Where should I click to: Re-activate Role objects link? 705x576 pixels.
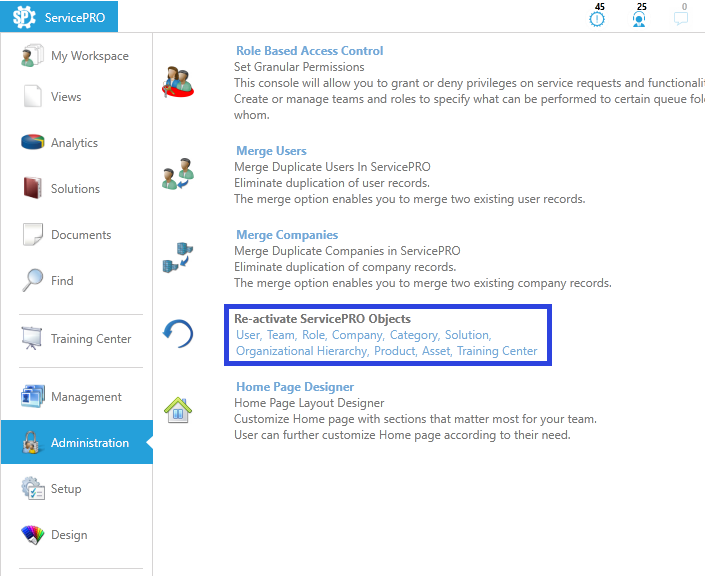coord(314,335)
